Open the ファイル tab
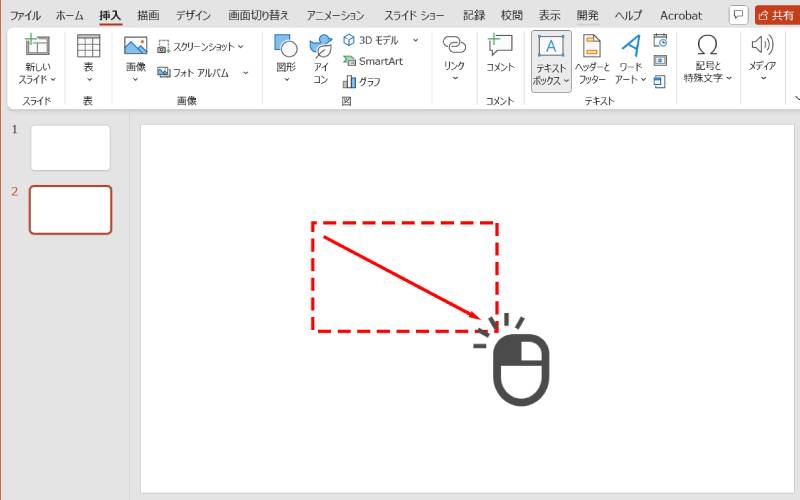The image size is (800, 500). tap(25, 15)
